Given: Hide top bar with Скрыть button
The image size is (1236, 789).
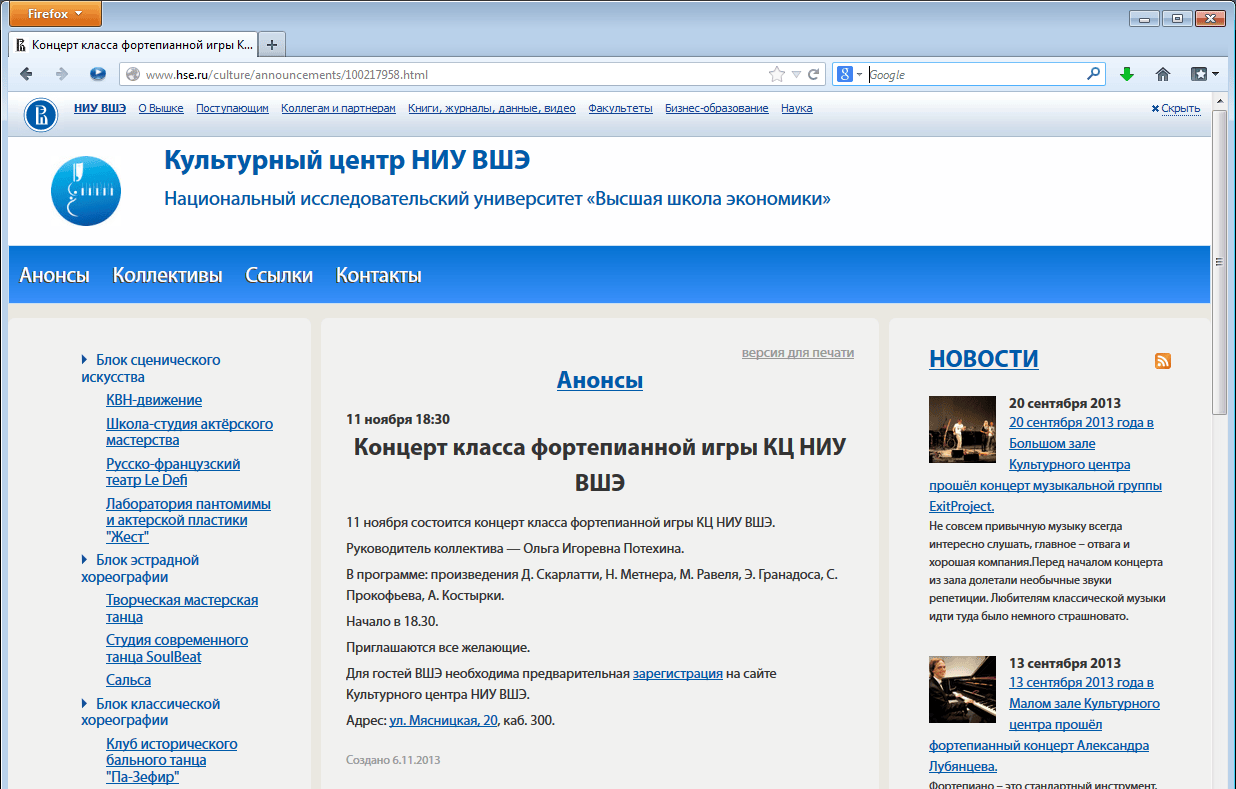Looking at the screenshot, I should (x=1175, y=108).
